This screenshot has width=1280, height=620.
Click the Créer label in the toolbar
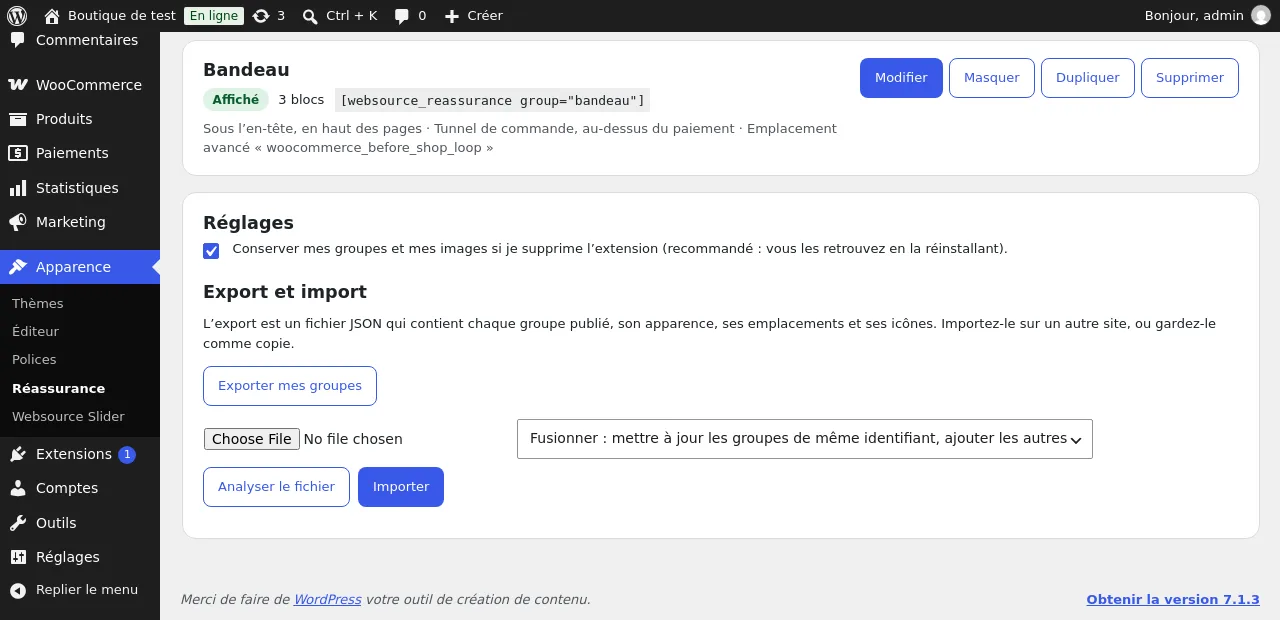(x=485, y=16)
